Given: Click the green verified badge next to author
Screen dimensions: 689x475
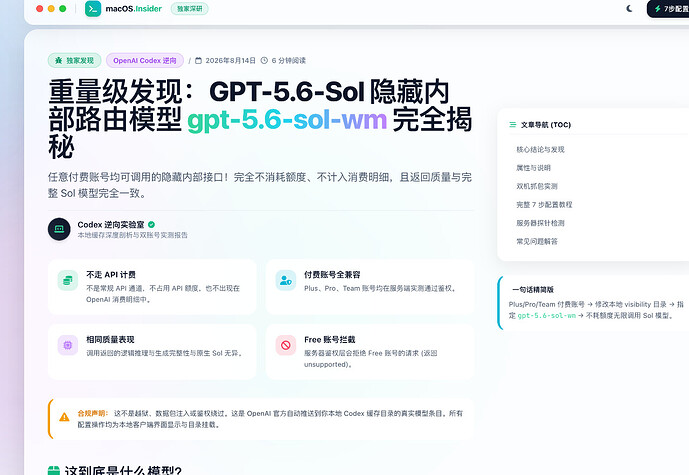Looking at the screenshot, I should [152, 225].
